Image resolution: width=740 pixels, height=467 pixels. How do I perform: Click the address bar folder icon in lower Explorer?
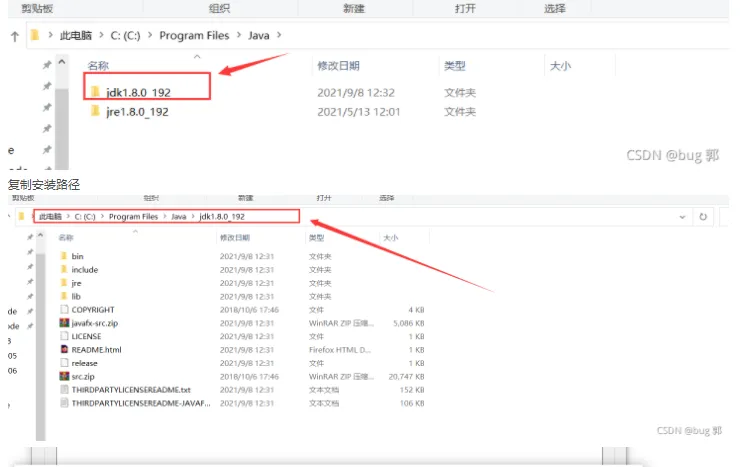click(x=21, y=216)
